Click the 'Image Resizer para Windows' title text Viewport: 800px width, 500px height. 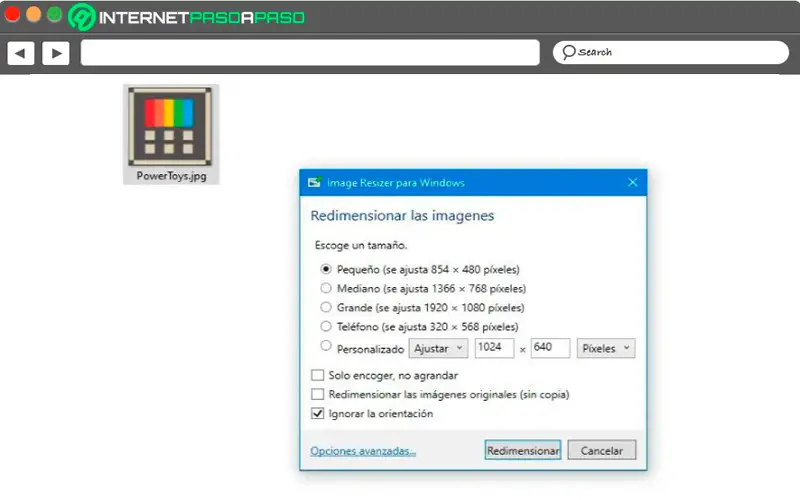click(x=396, y=183)
